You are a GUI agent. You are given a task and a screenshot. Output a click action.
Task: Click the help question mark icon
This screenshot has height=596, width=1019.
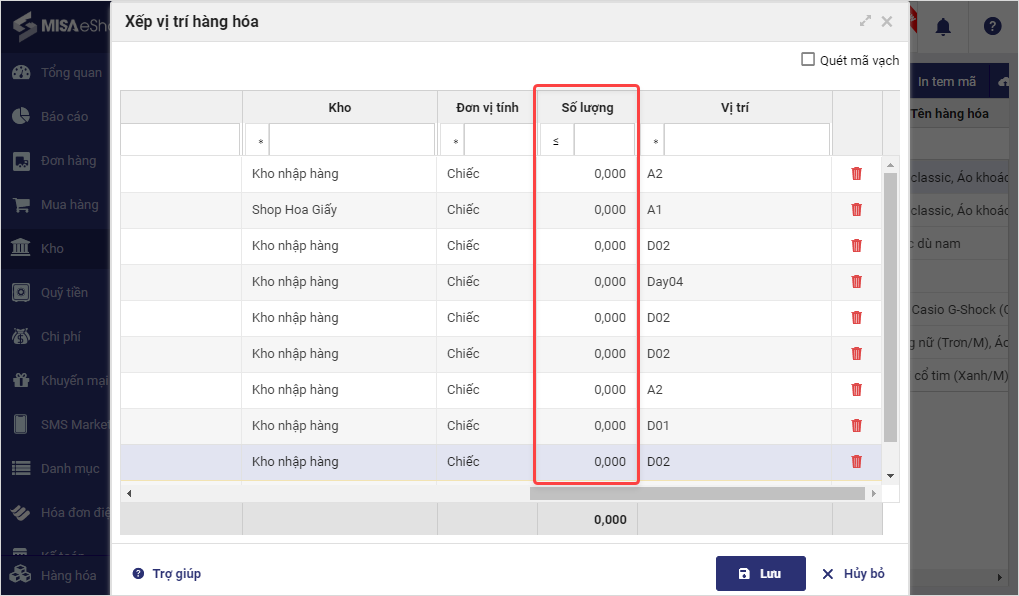[992, 27]
